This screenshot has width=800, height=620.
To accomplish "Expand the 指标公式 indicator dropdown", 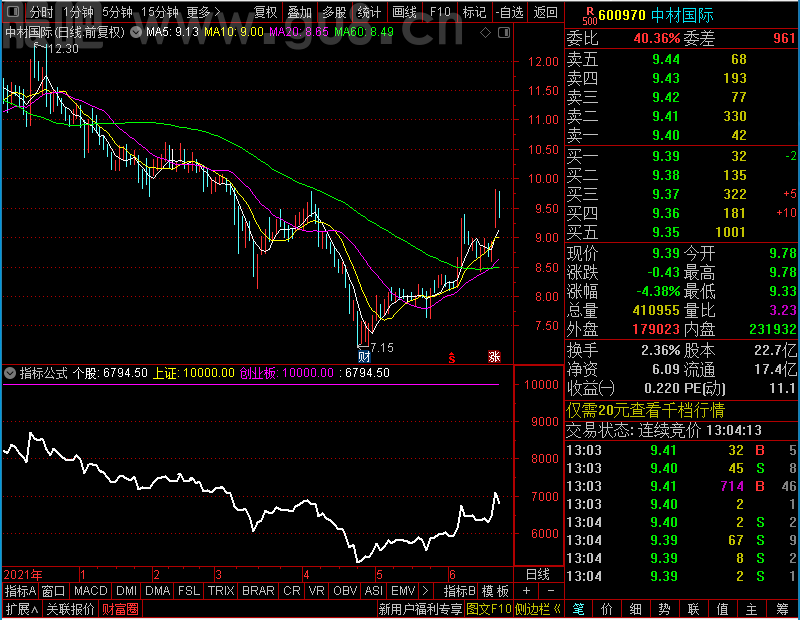I will tap(10, 373).
